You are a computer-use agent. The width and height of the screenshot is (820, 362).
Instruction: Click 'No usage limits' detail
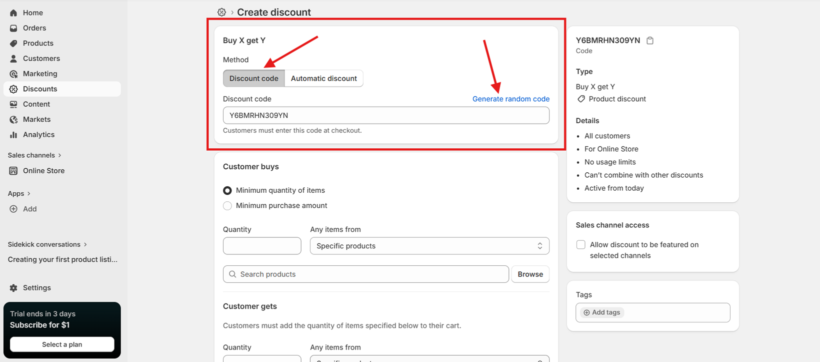610,162
